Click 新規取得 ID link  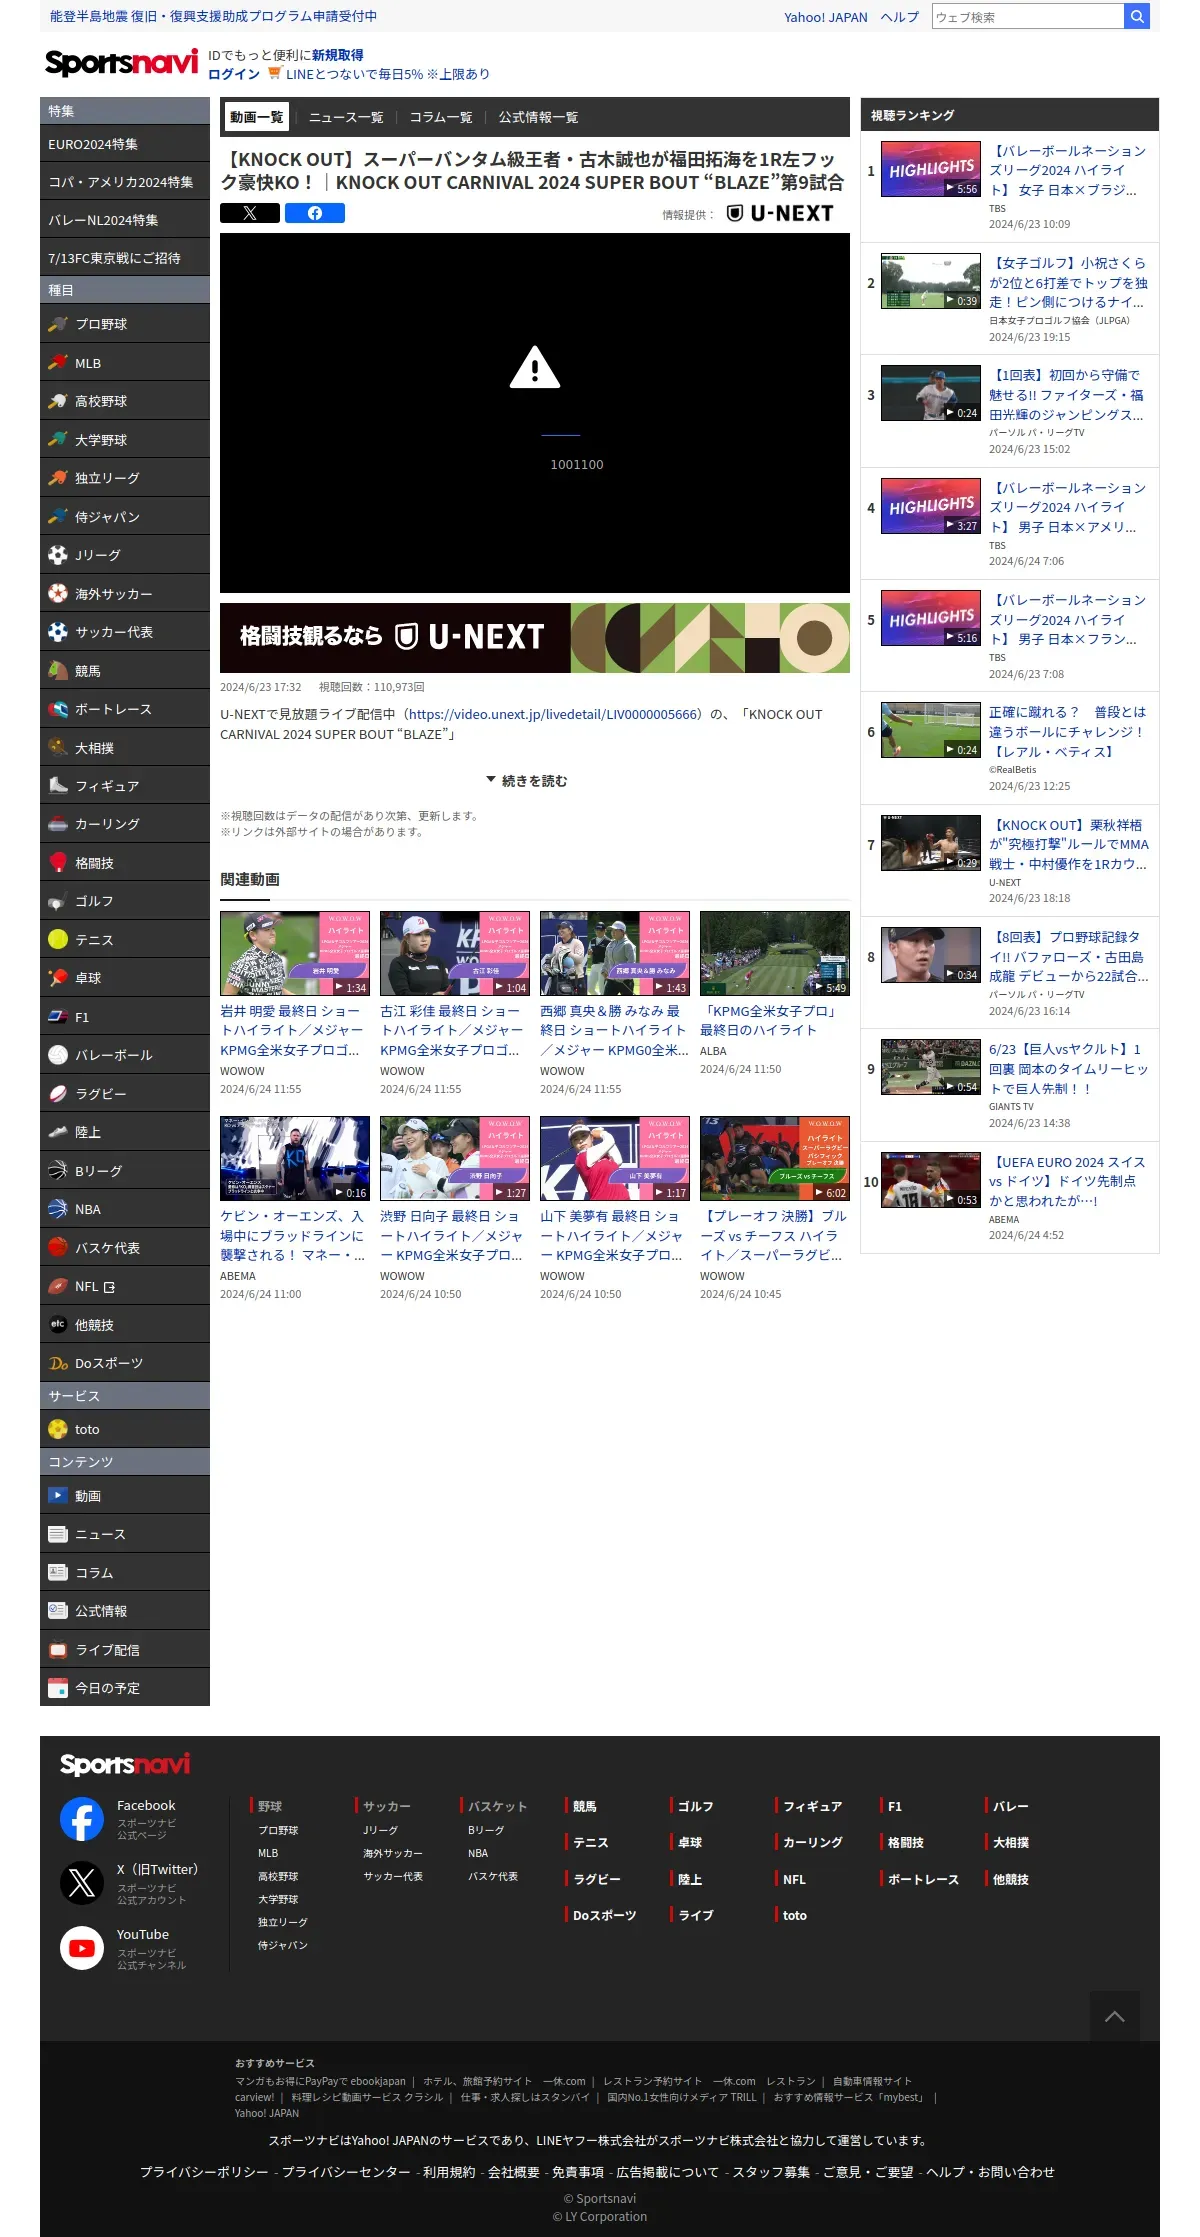(338, 55)
